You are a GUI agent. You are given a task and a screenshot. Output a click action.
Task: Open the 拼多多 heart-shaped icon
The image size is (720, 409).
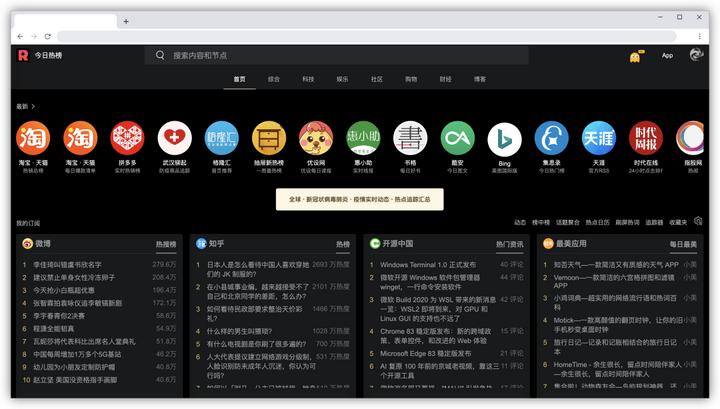(127, 138)
